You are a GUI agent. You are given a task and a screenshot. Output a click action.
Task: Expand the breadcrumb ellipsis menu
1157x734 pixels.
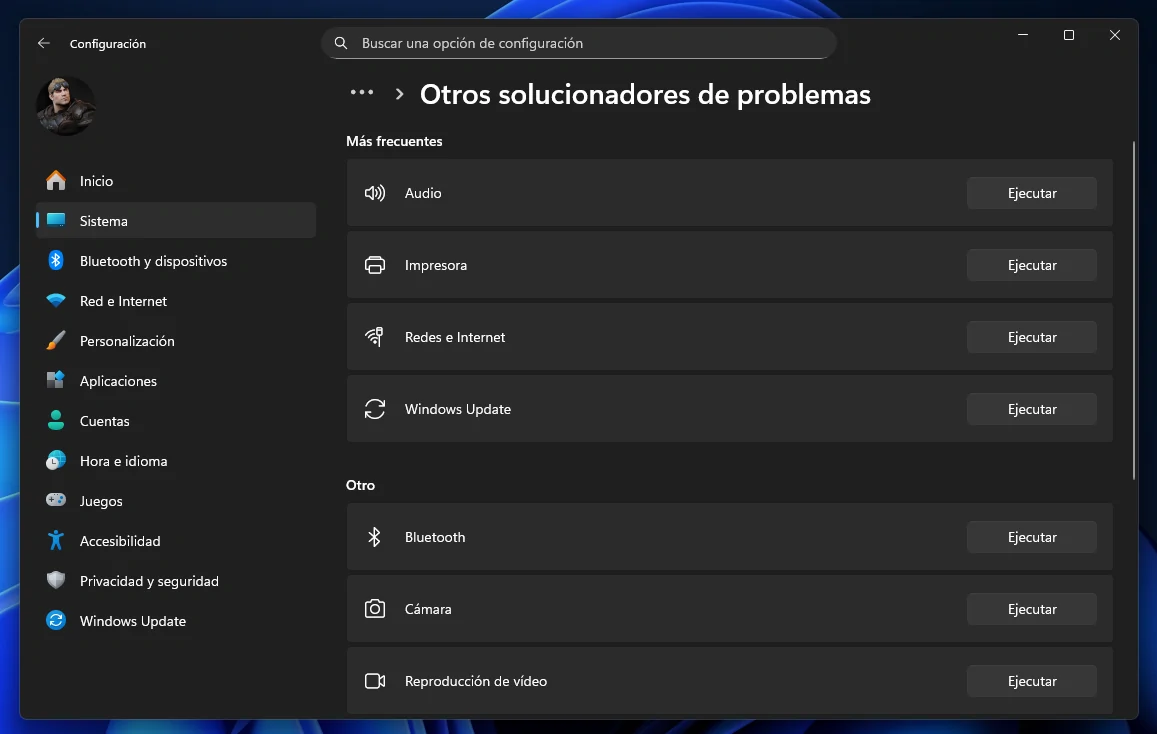tap(362, 92)
